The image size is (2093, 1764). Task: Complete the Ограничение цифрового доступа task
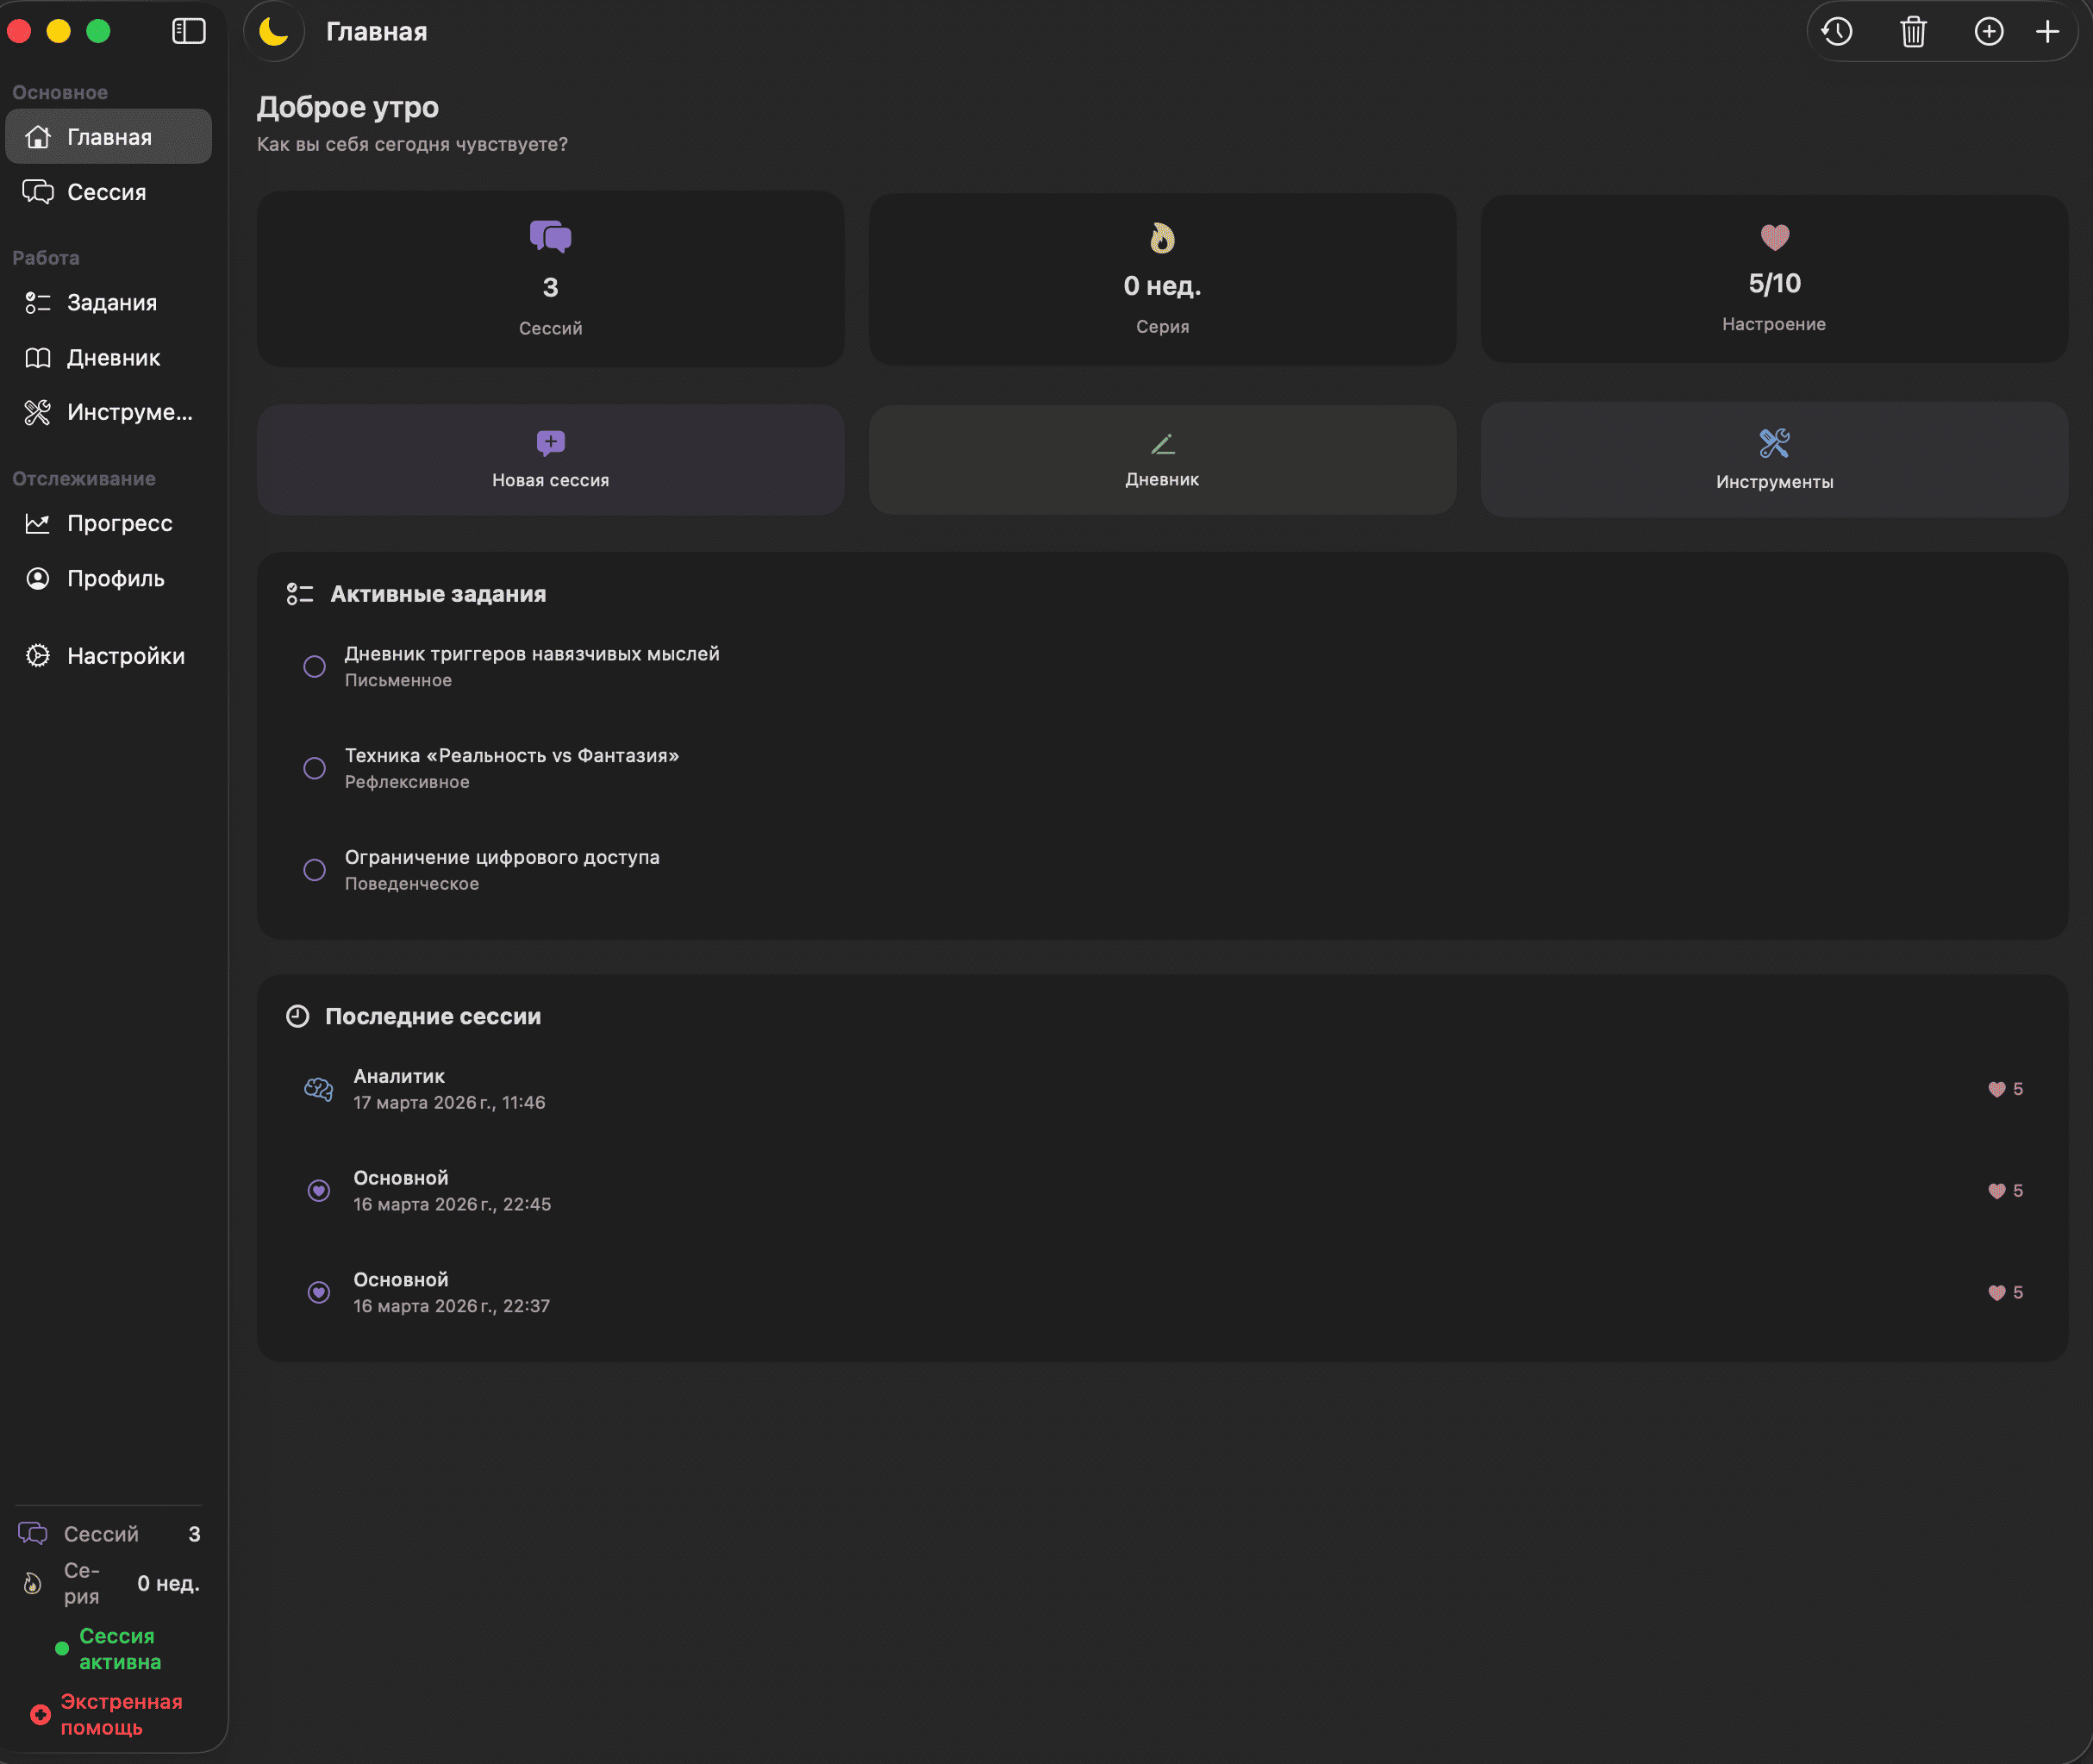[315, 870]
